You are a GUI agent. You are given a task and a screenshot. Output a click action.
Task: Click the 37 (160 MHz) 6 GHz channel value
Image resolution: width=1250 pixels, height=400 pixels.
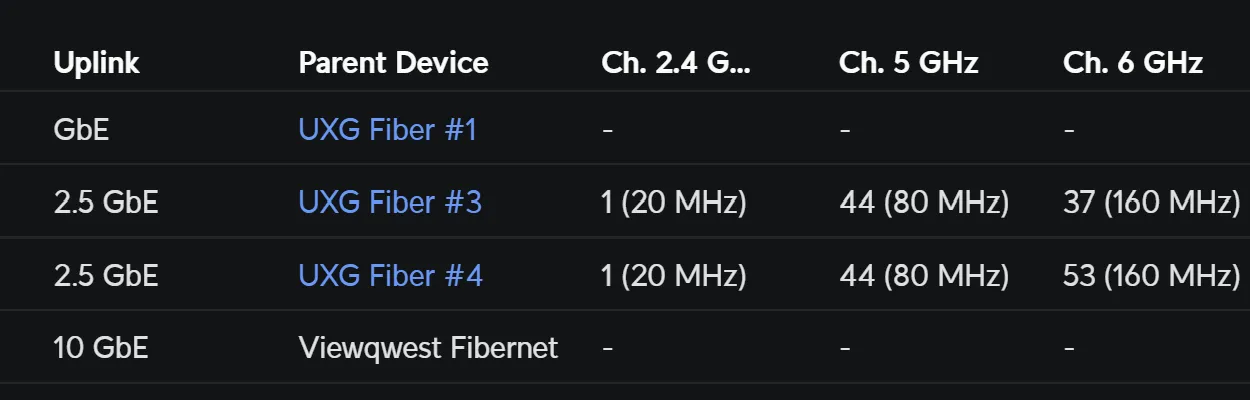click(1152, 202)
